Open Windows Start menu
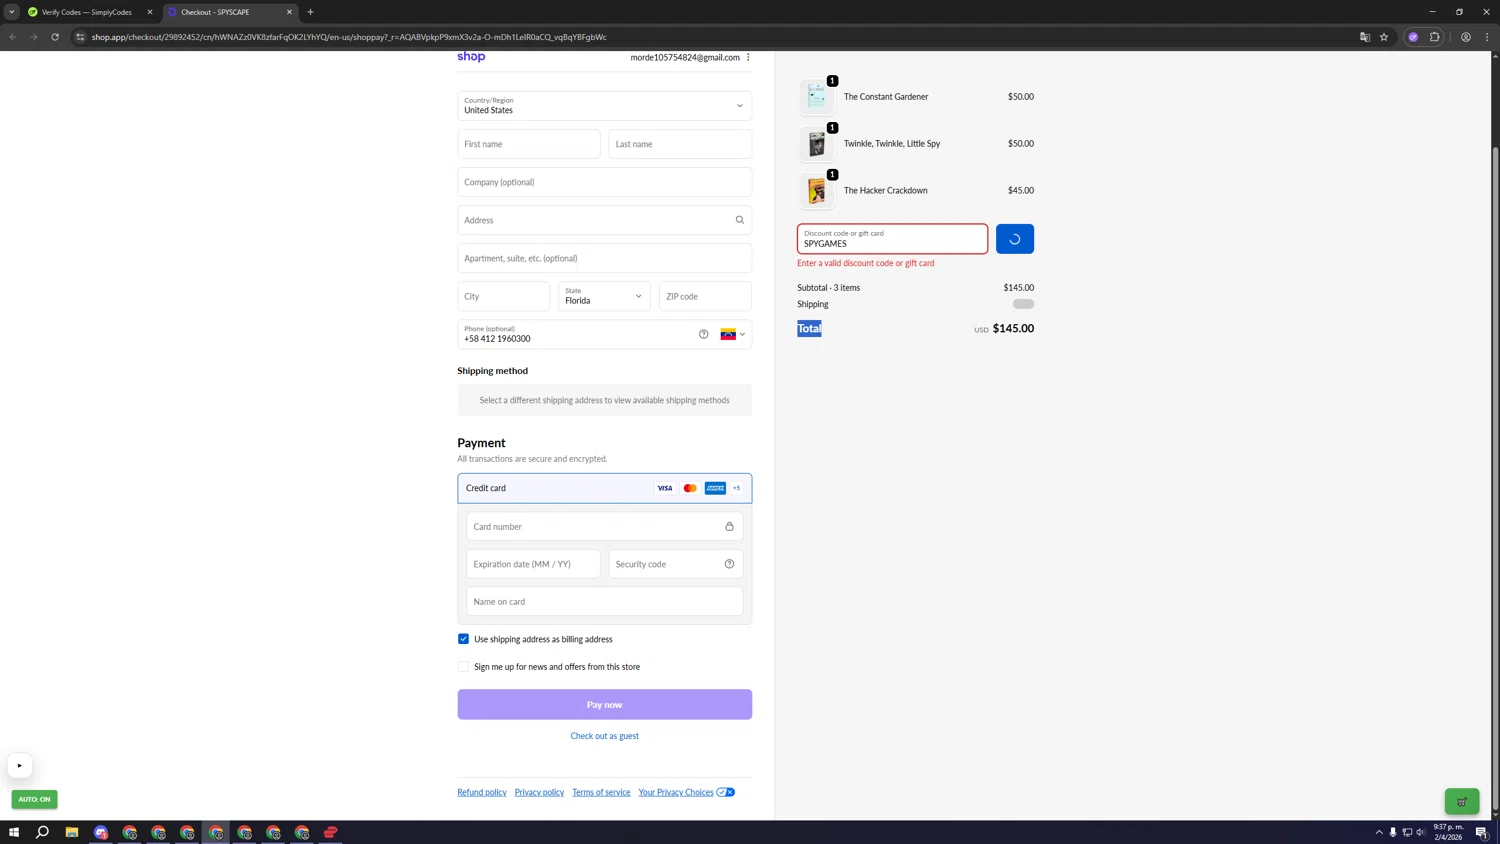 point(14,832)
